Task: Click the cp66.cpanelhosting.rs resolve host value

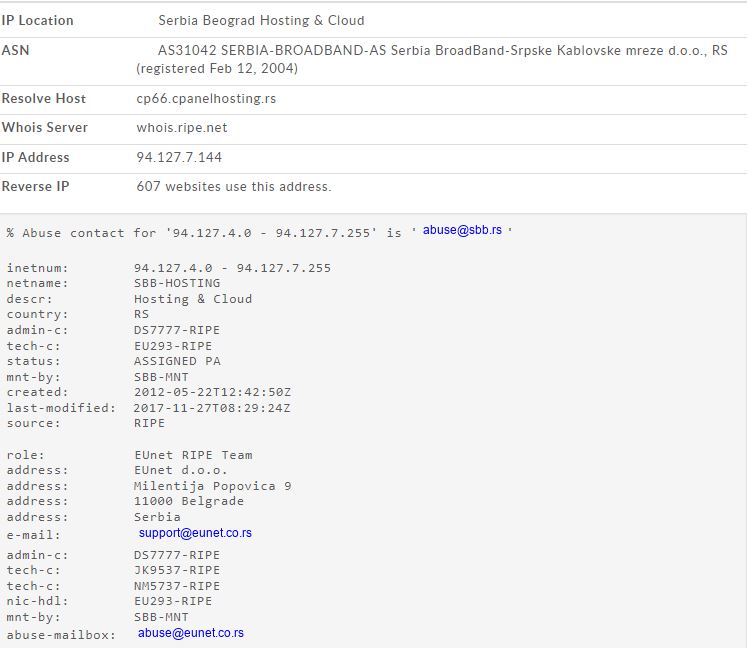Action: 206,99
